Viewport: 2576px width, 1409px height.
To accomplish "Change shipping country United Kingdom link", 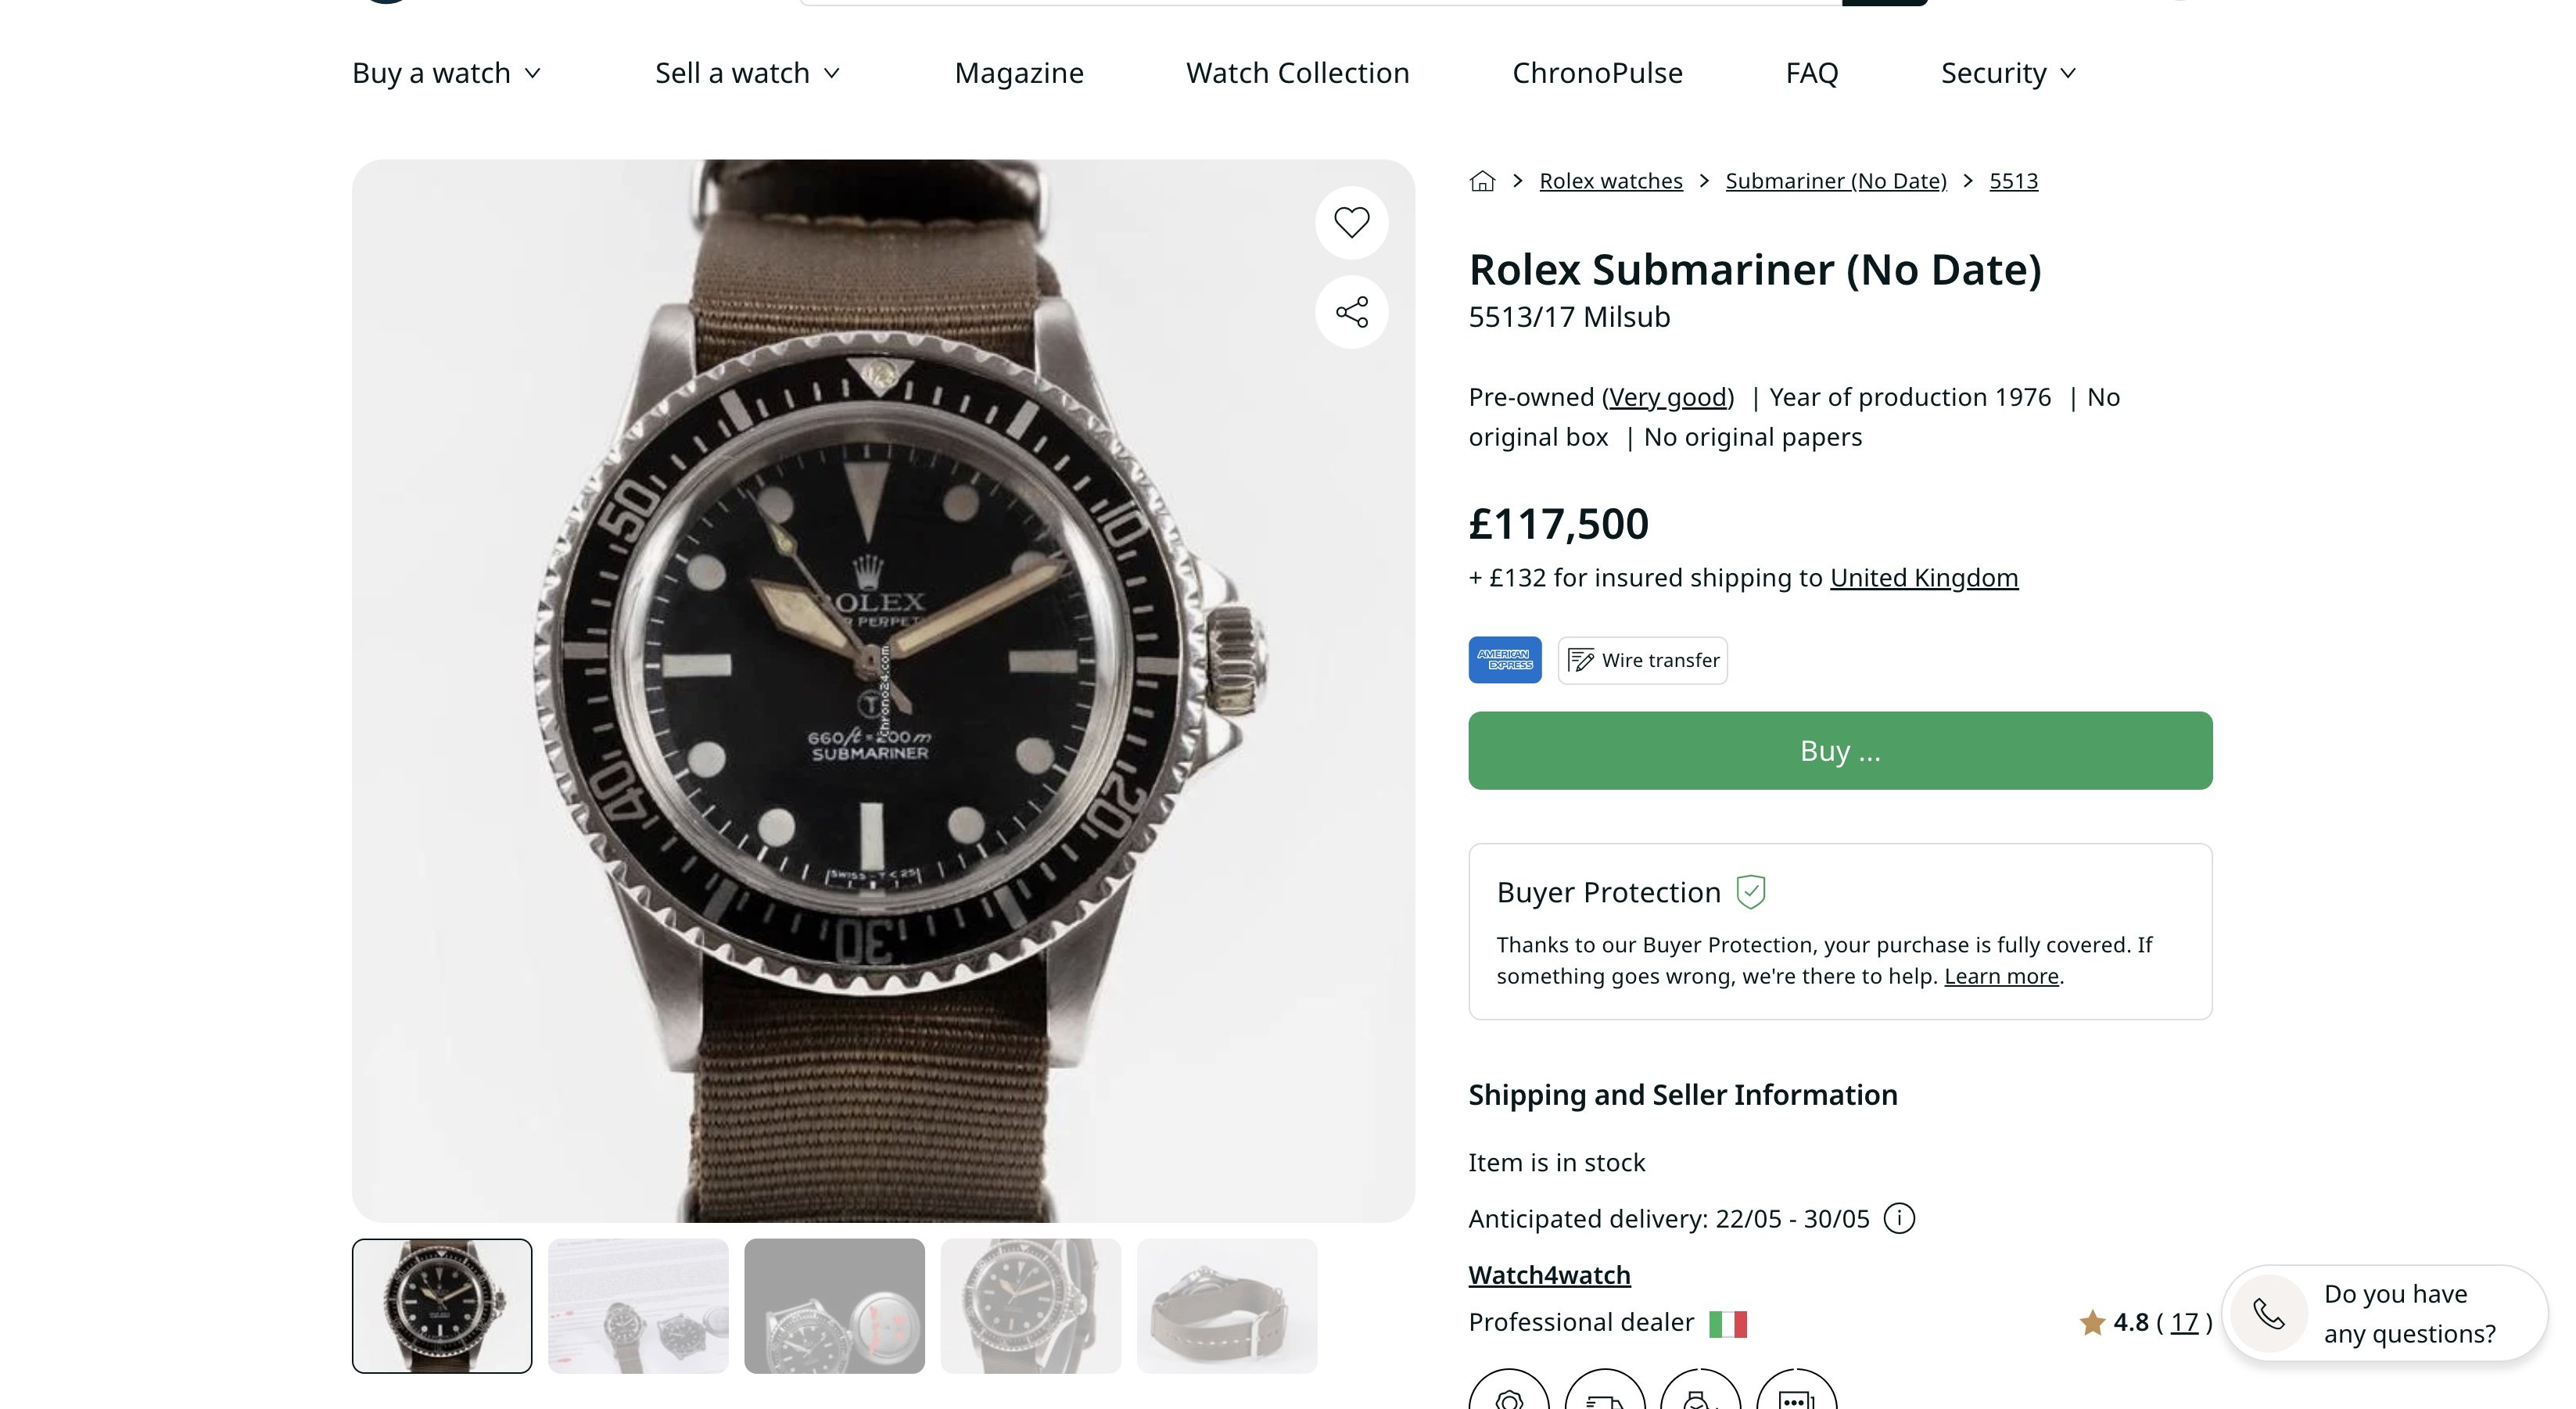I will tap(1923, 578).
